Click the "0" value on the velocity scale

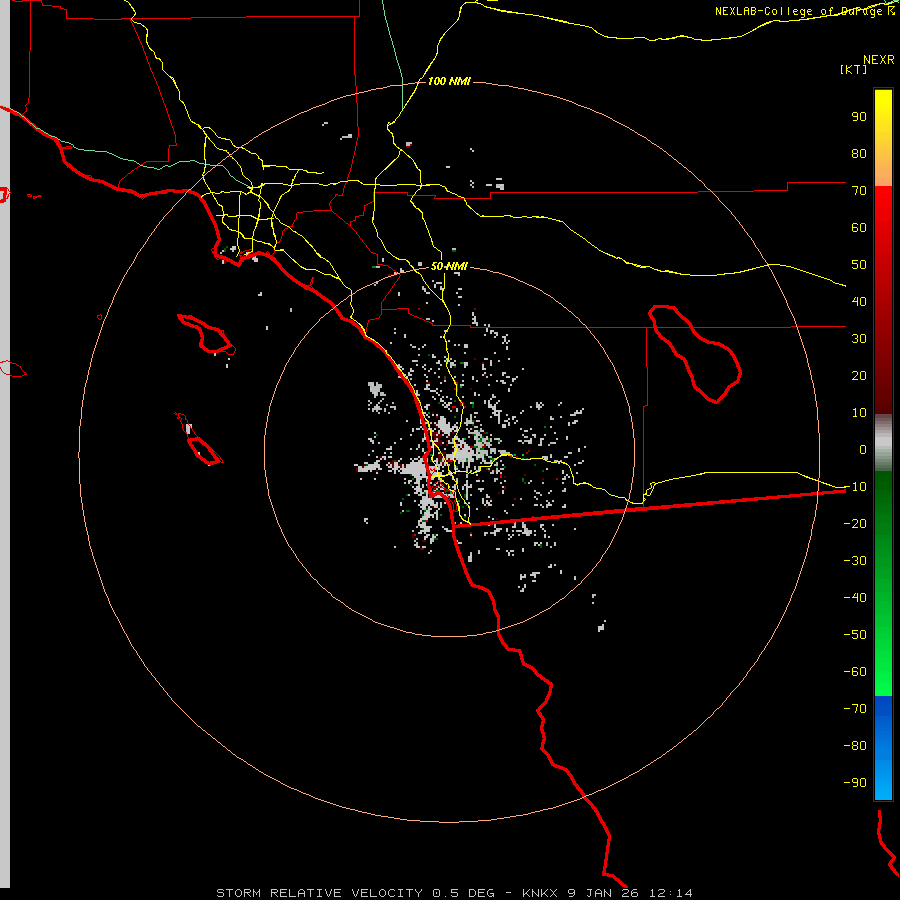point(863,450)
